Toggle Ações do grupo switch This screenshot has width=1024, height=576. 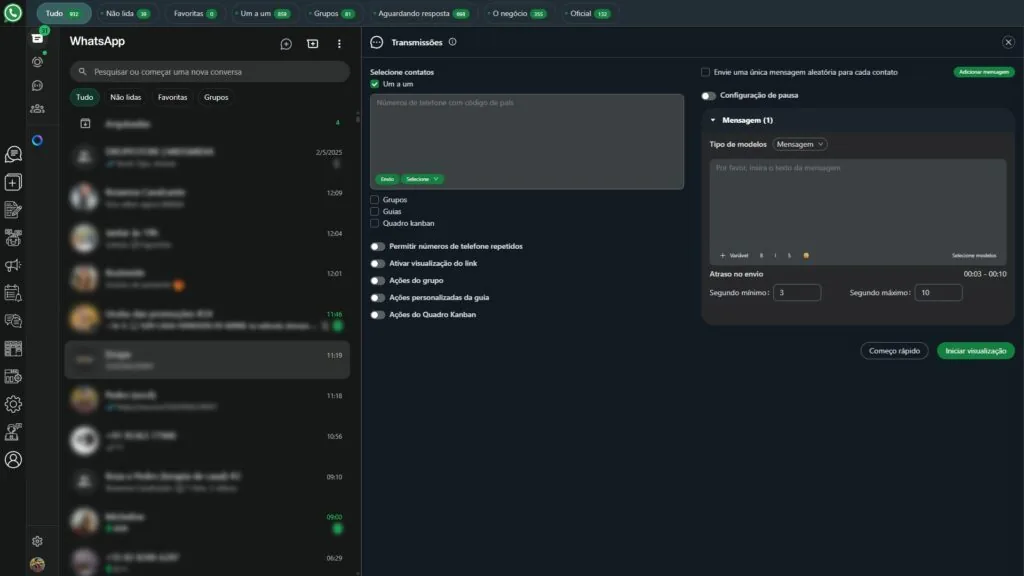(377, 281)
